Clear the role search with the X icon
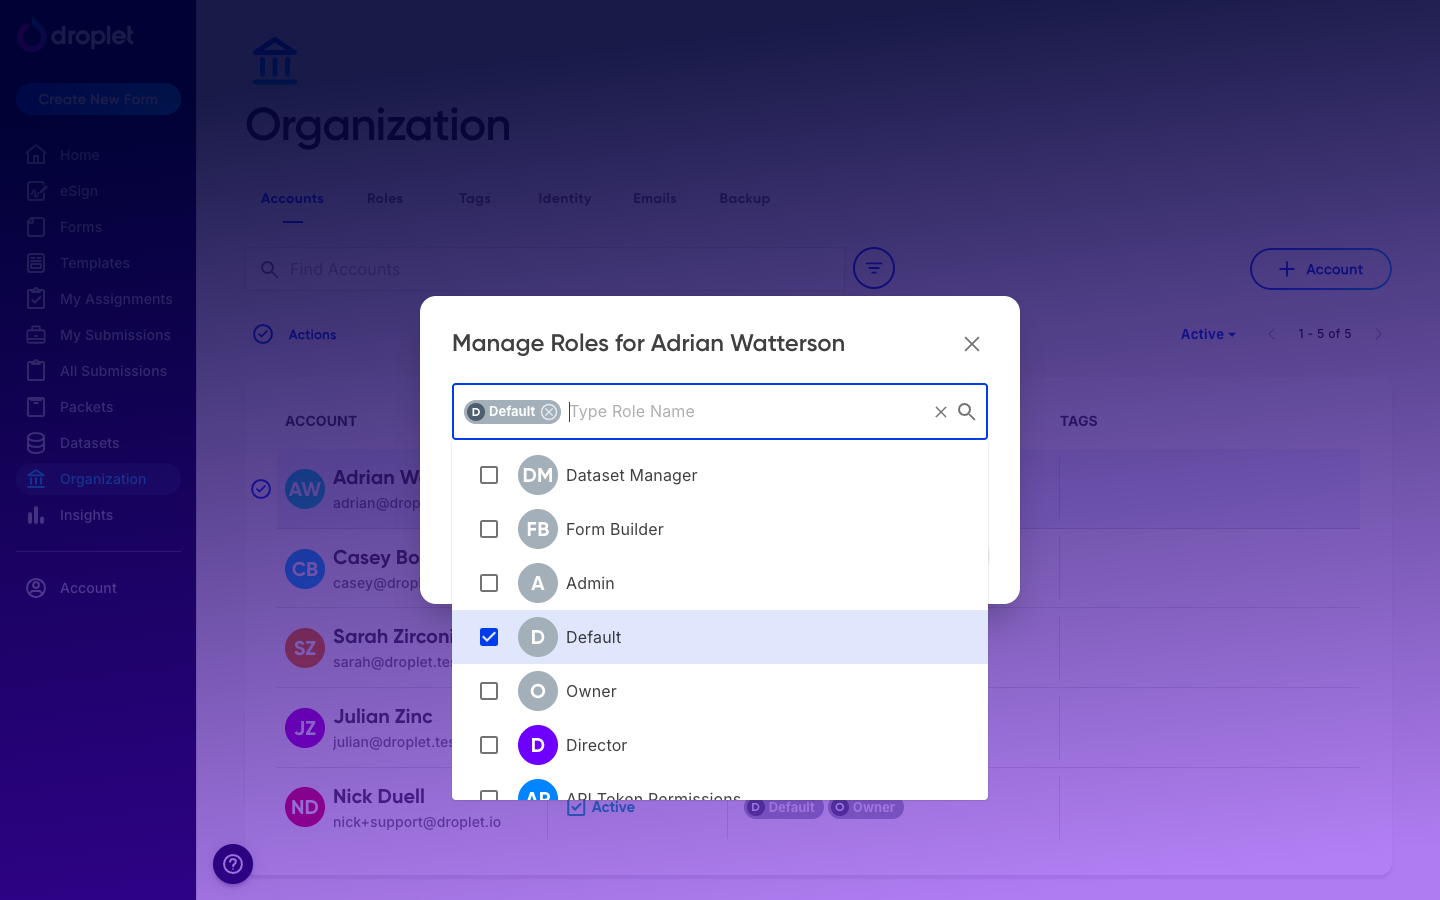The width and height of the screenshot is (1440, 900). [941, 412]
